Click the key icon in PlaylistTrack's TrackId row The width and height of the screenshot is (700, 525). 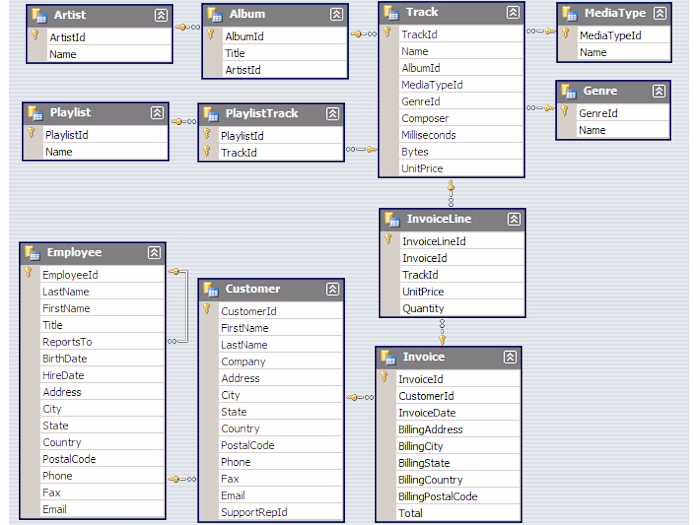[x=207, y=152]
